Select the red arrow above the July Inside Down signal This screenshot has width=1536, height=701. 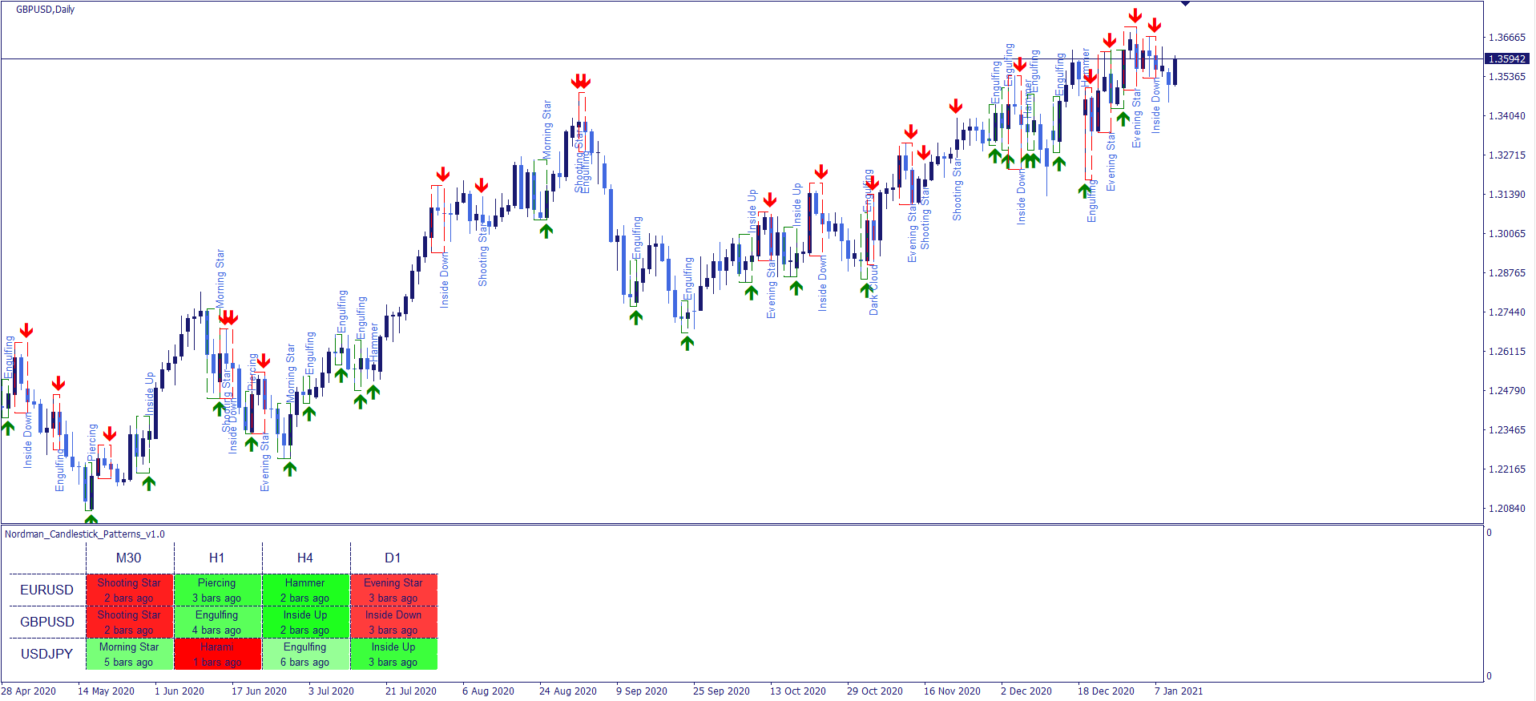[443, 175]
